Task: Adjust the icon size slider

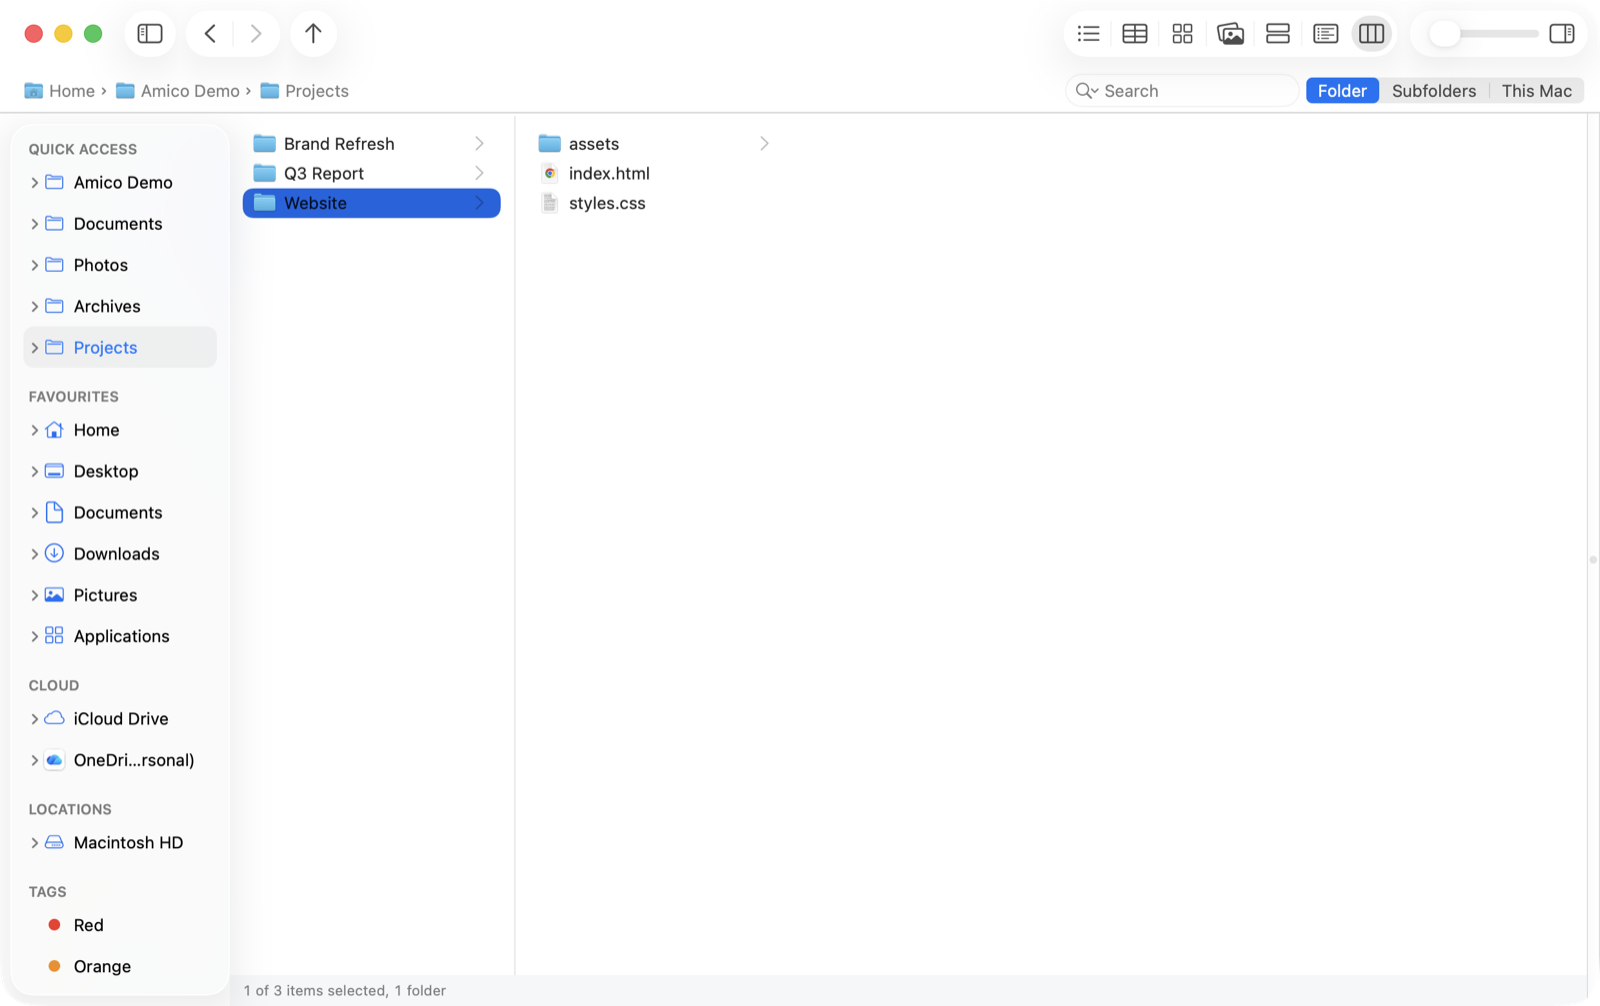Action: click(x=1484, y=33)
